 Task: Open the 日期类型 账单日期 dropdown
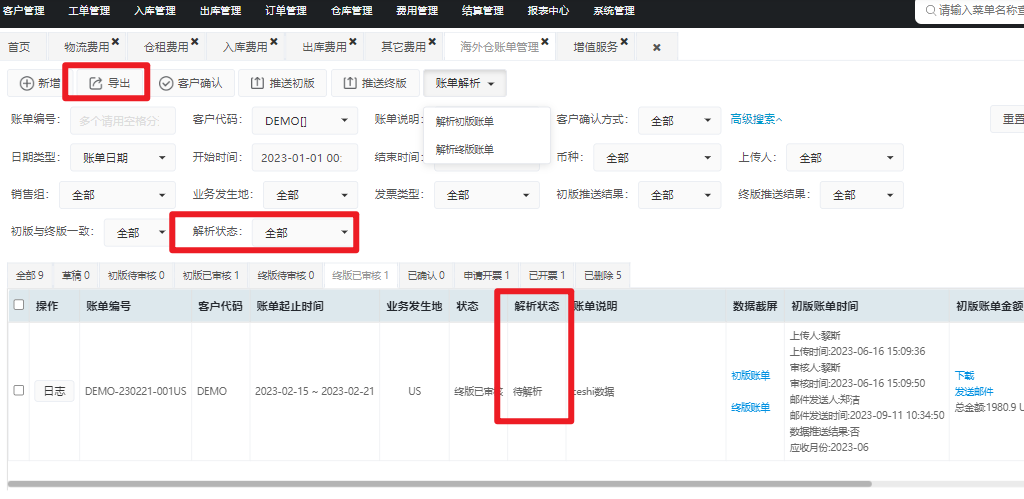[123, 157]
